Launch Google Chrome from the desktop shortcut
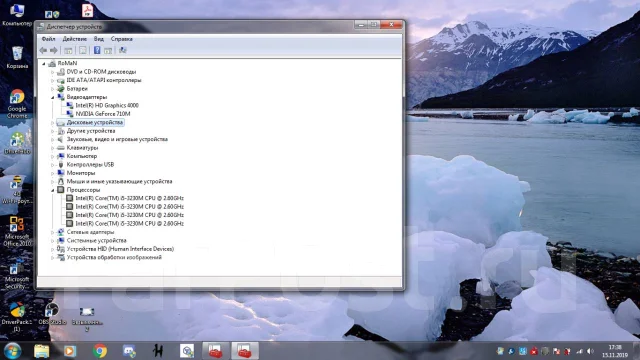Image resolution: width=640 pixels, height=360 pixels. [x=17, y=104]
